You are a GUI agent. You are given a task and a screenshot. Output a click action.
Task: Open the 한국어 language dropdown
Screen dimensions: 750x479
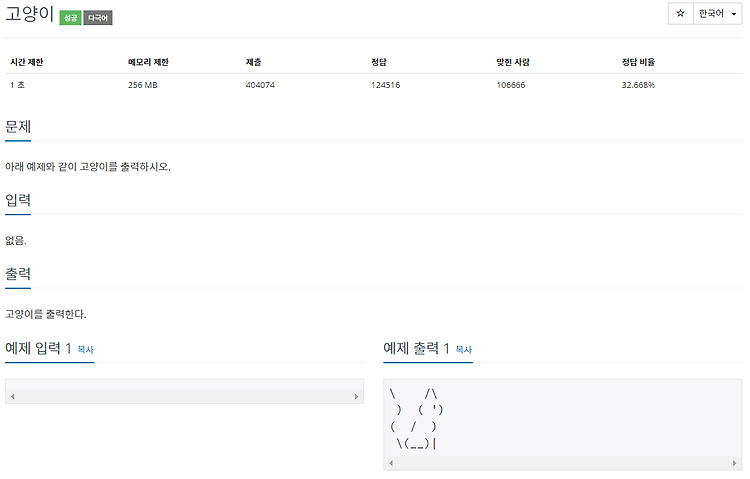click(717, 13)
